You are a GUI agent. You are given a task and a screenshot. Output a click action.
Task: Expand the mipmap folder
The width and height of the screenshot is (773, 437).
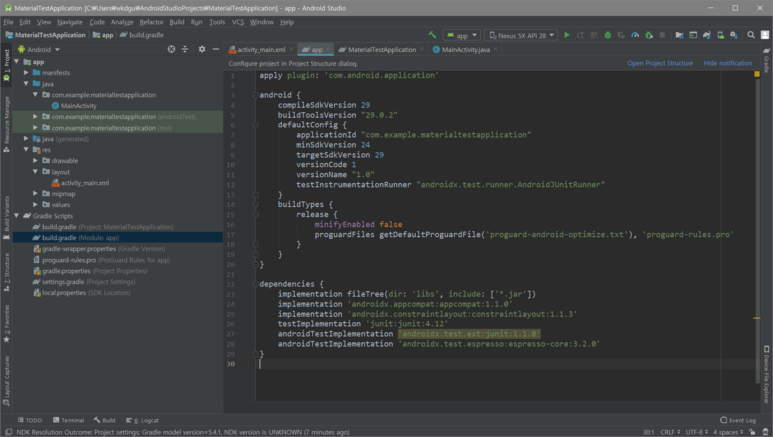tap(35, 193)
